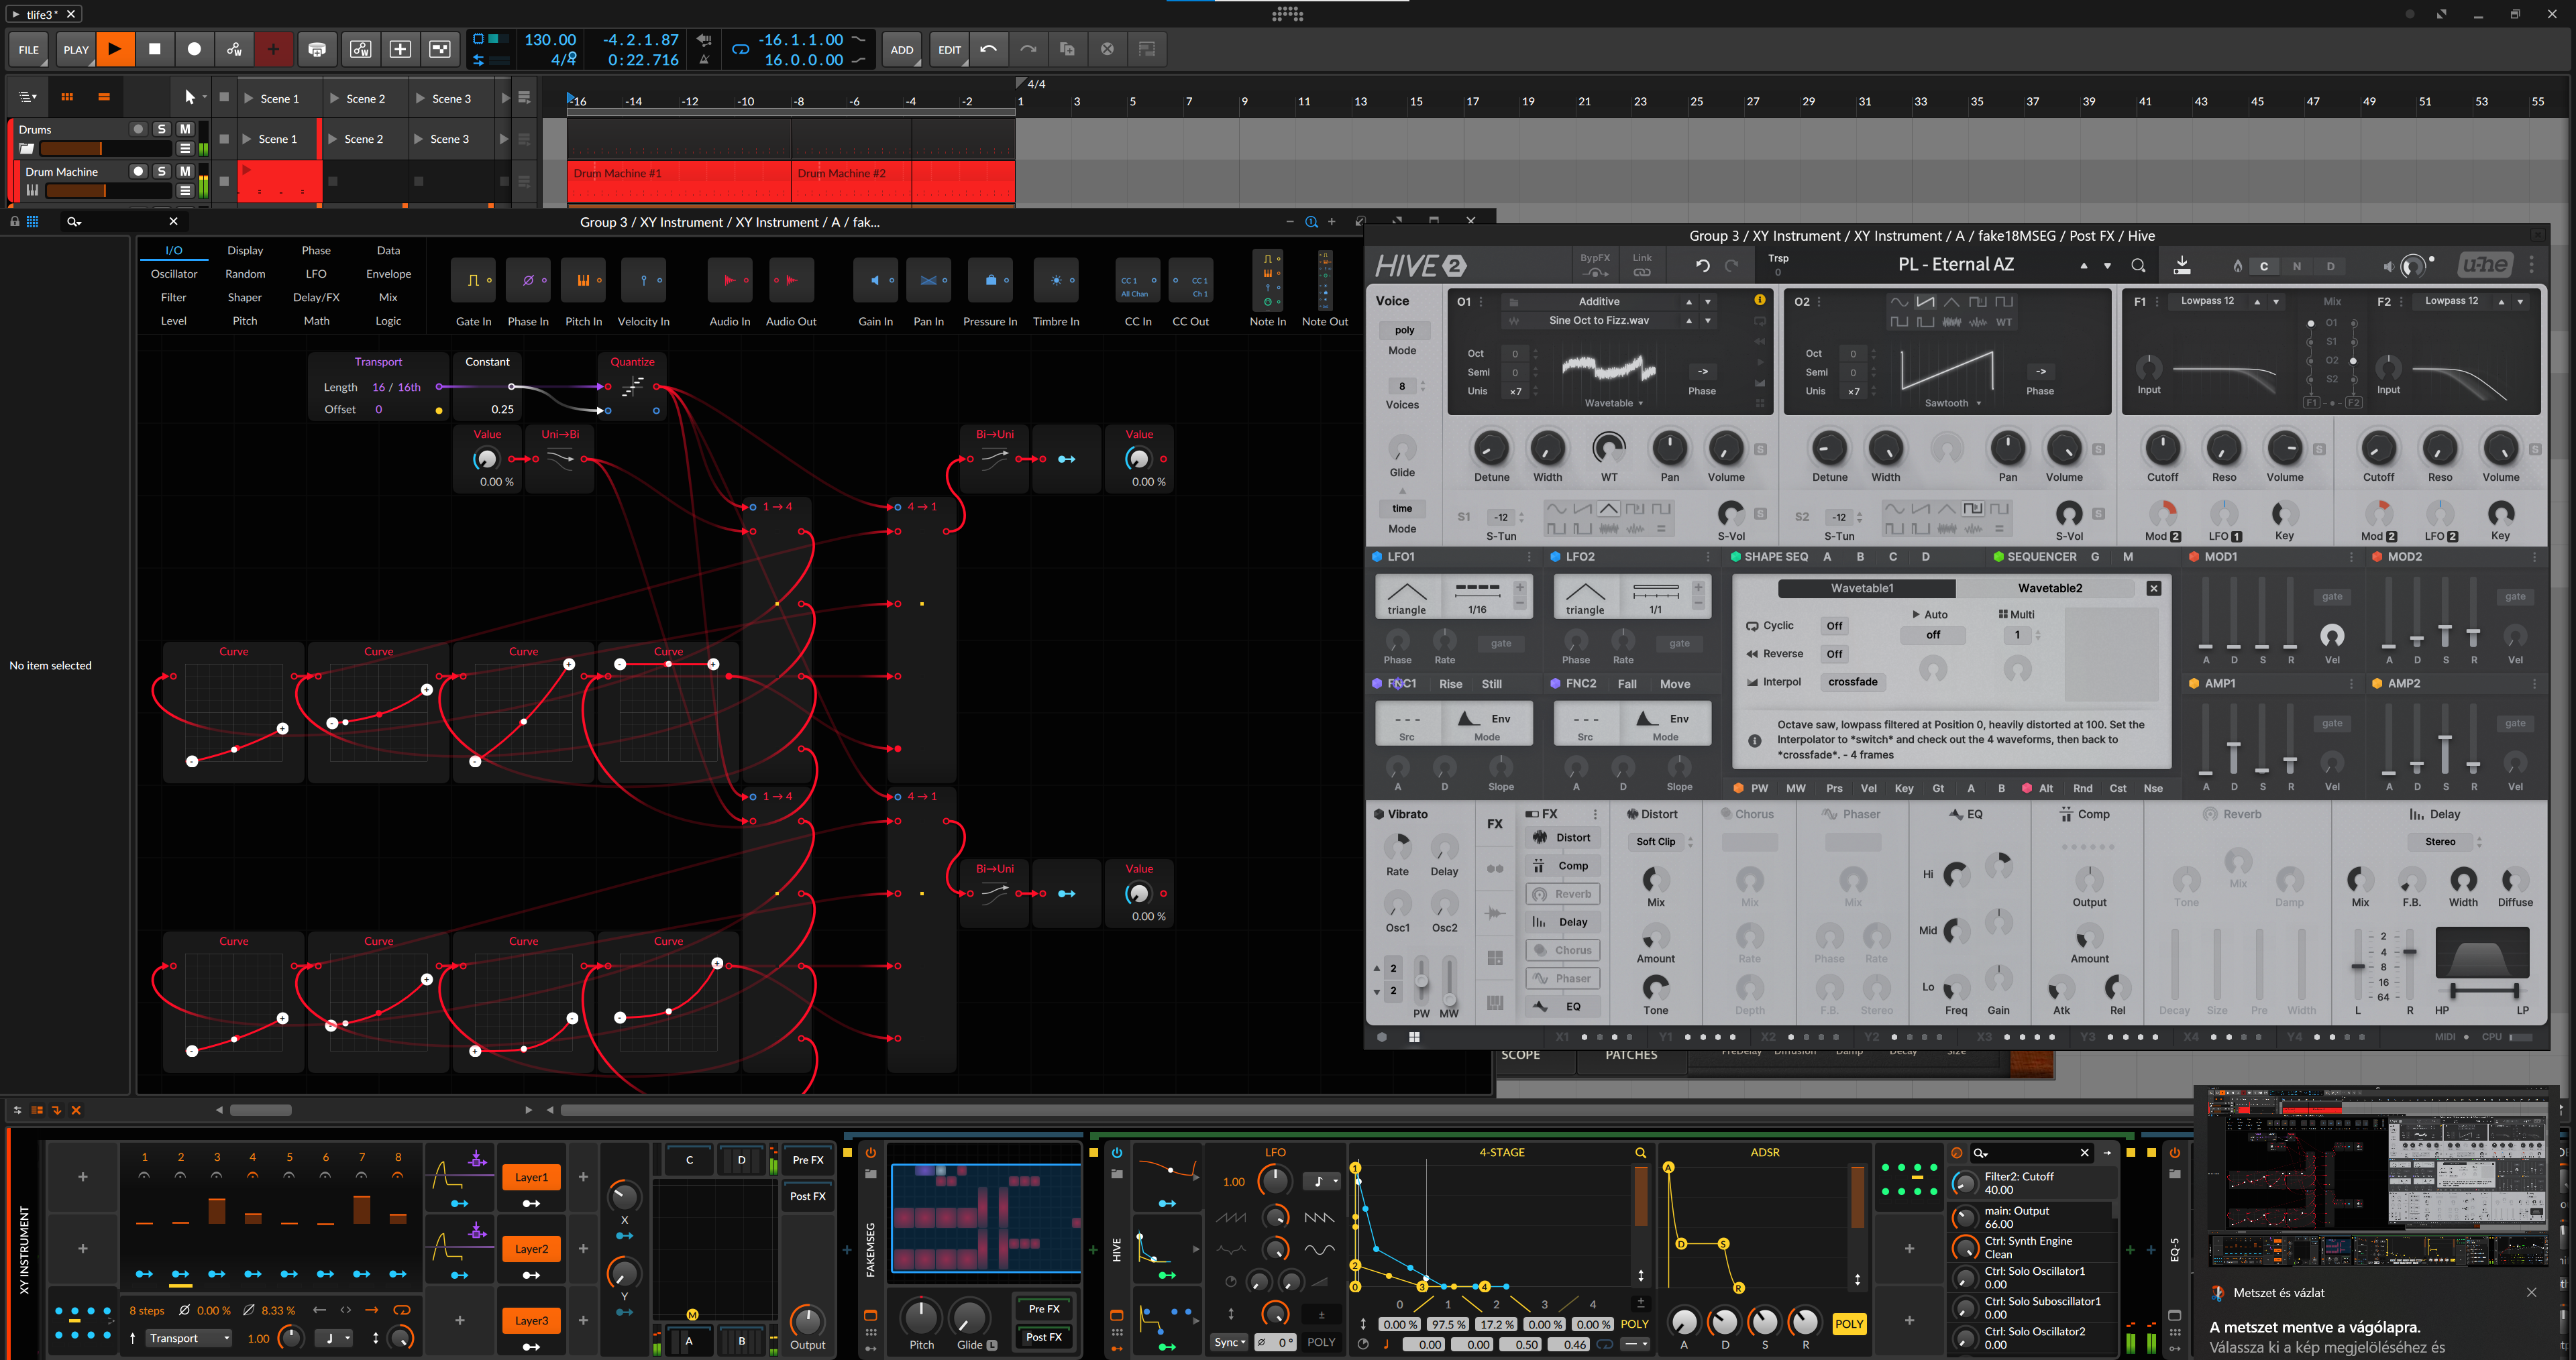Open the FILE menu corner dropdown
The width and height of the screenshot is (2576, 1360).
[43, 62]
